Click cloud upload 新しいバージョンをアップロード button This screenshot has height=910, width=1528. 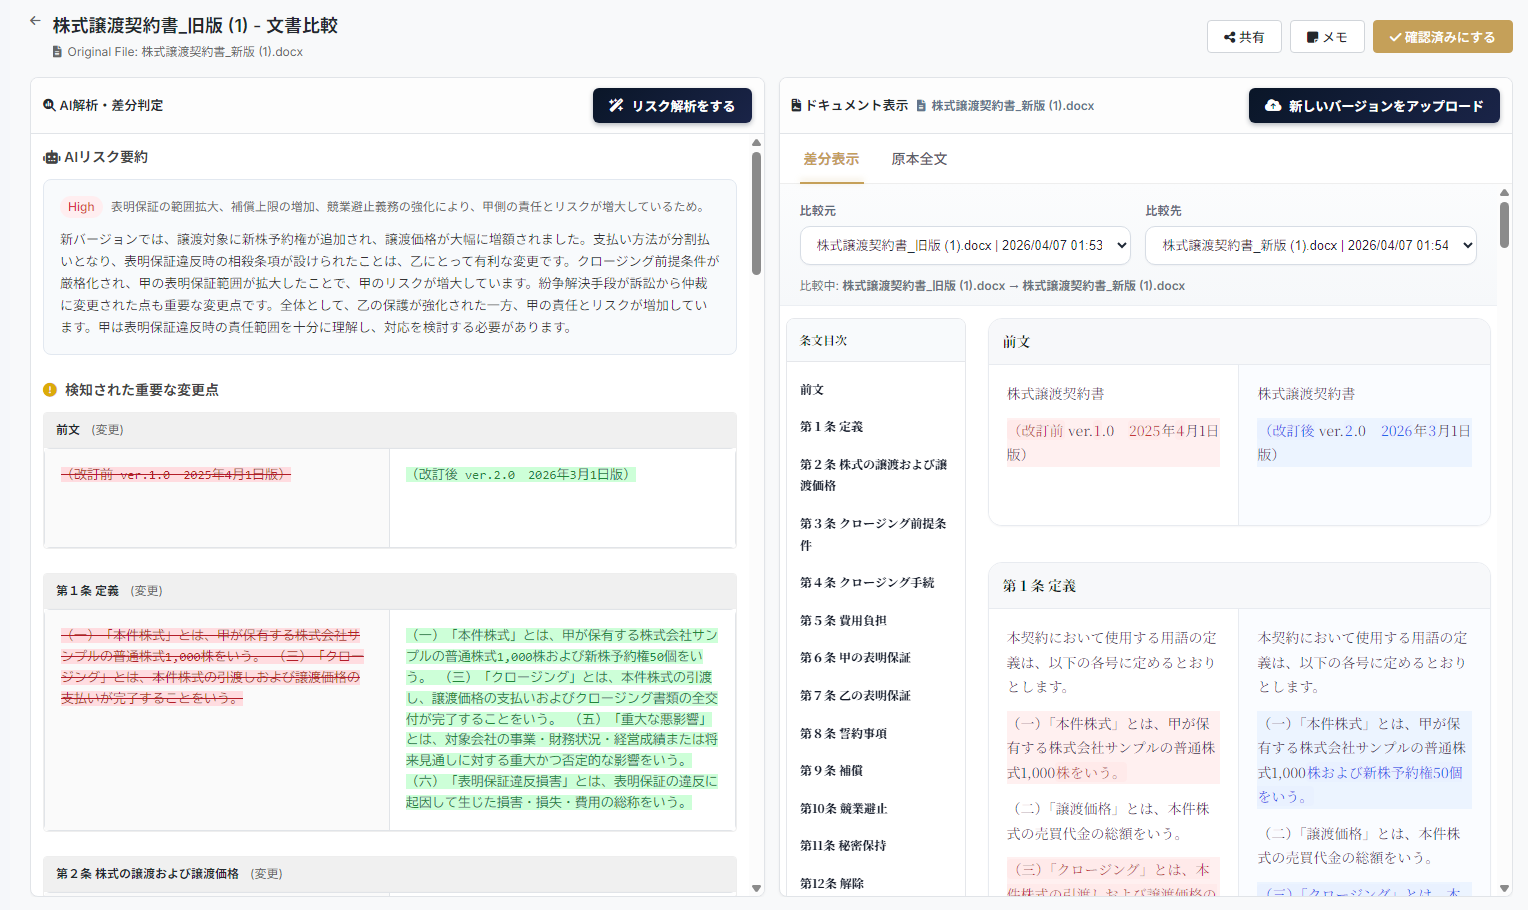click(x=1374, y=106)
